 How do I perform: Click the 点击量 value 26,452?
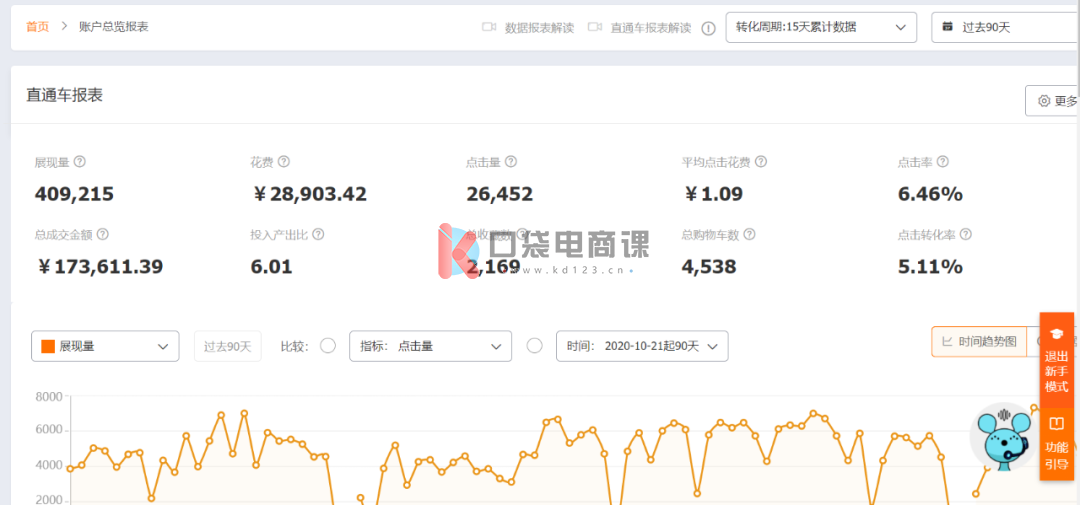point(499,194)
